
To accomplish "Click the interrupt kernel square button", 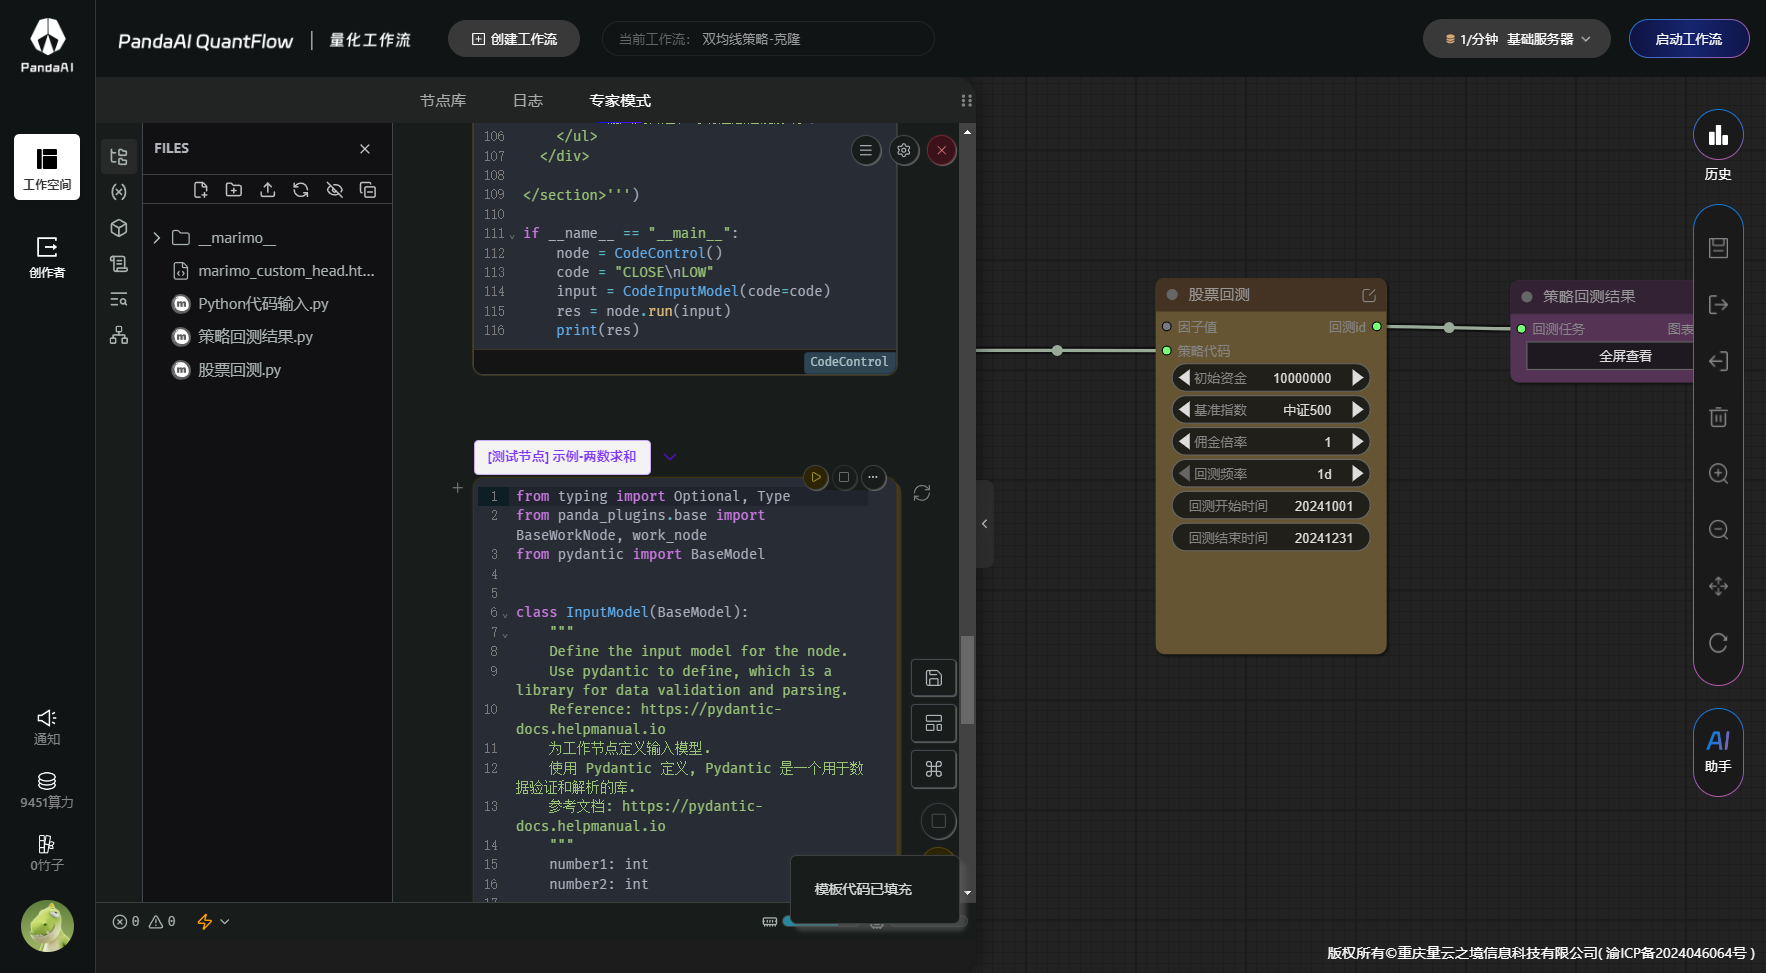I will click(938, 821).
